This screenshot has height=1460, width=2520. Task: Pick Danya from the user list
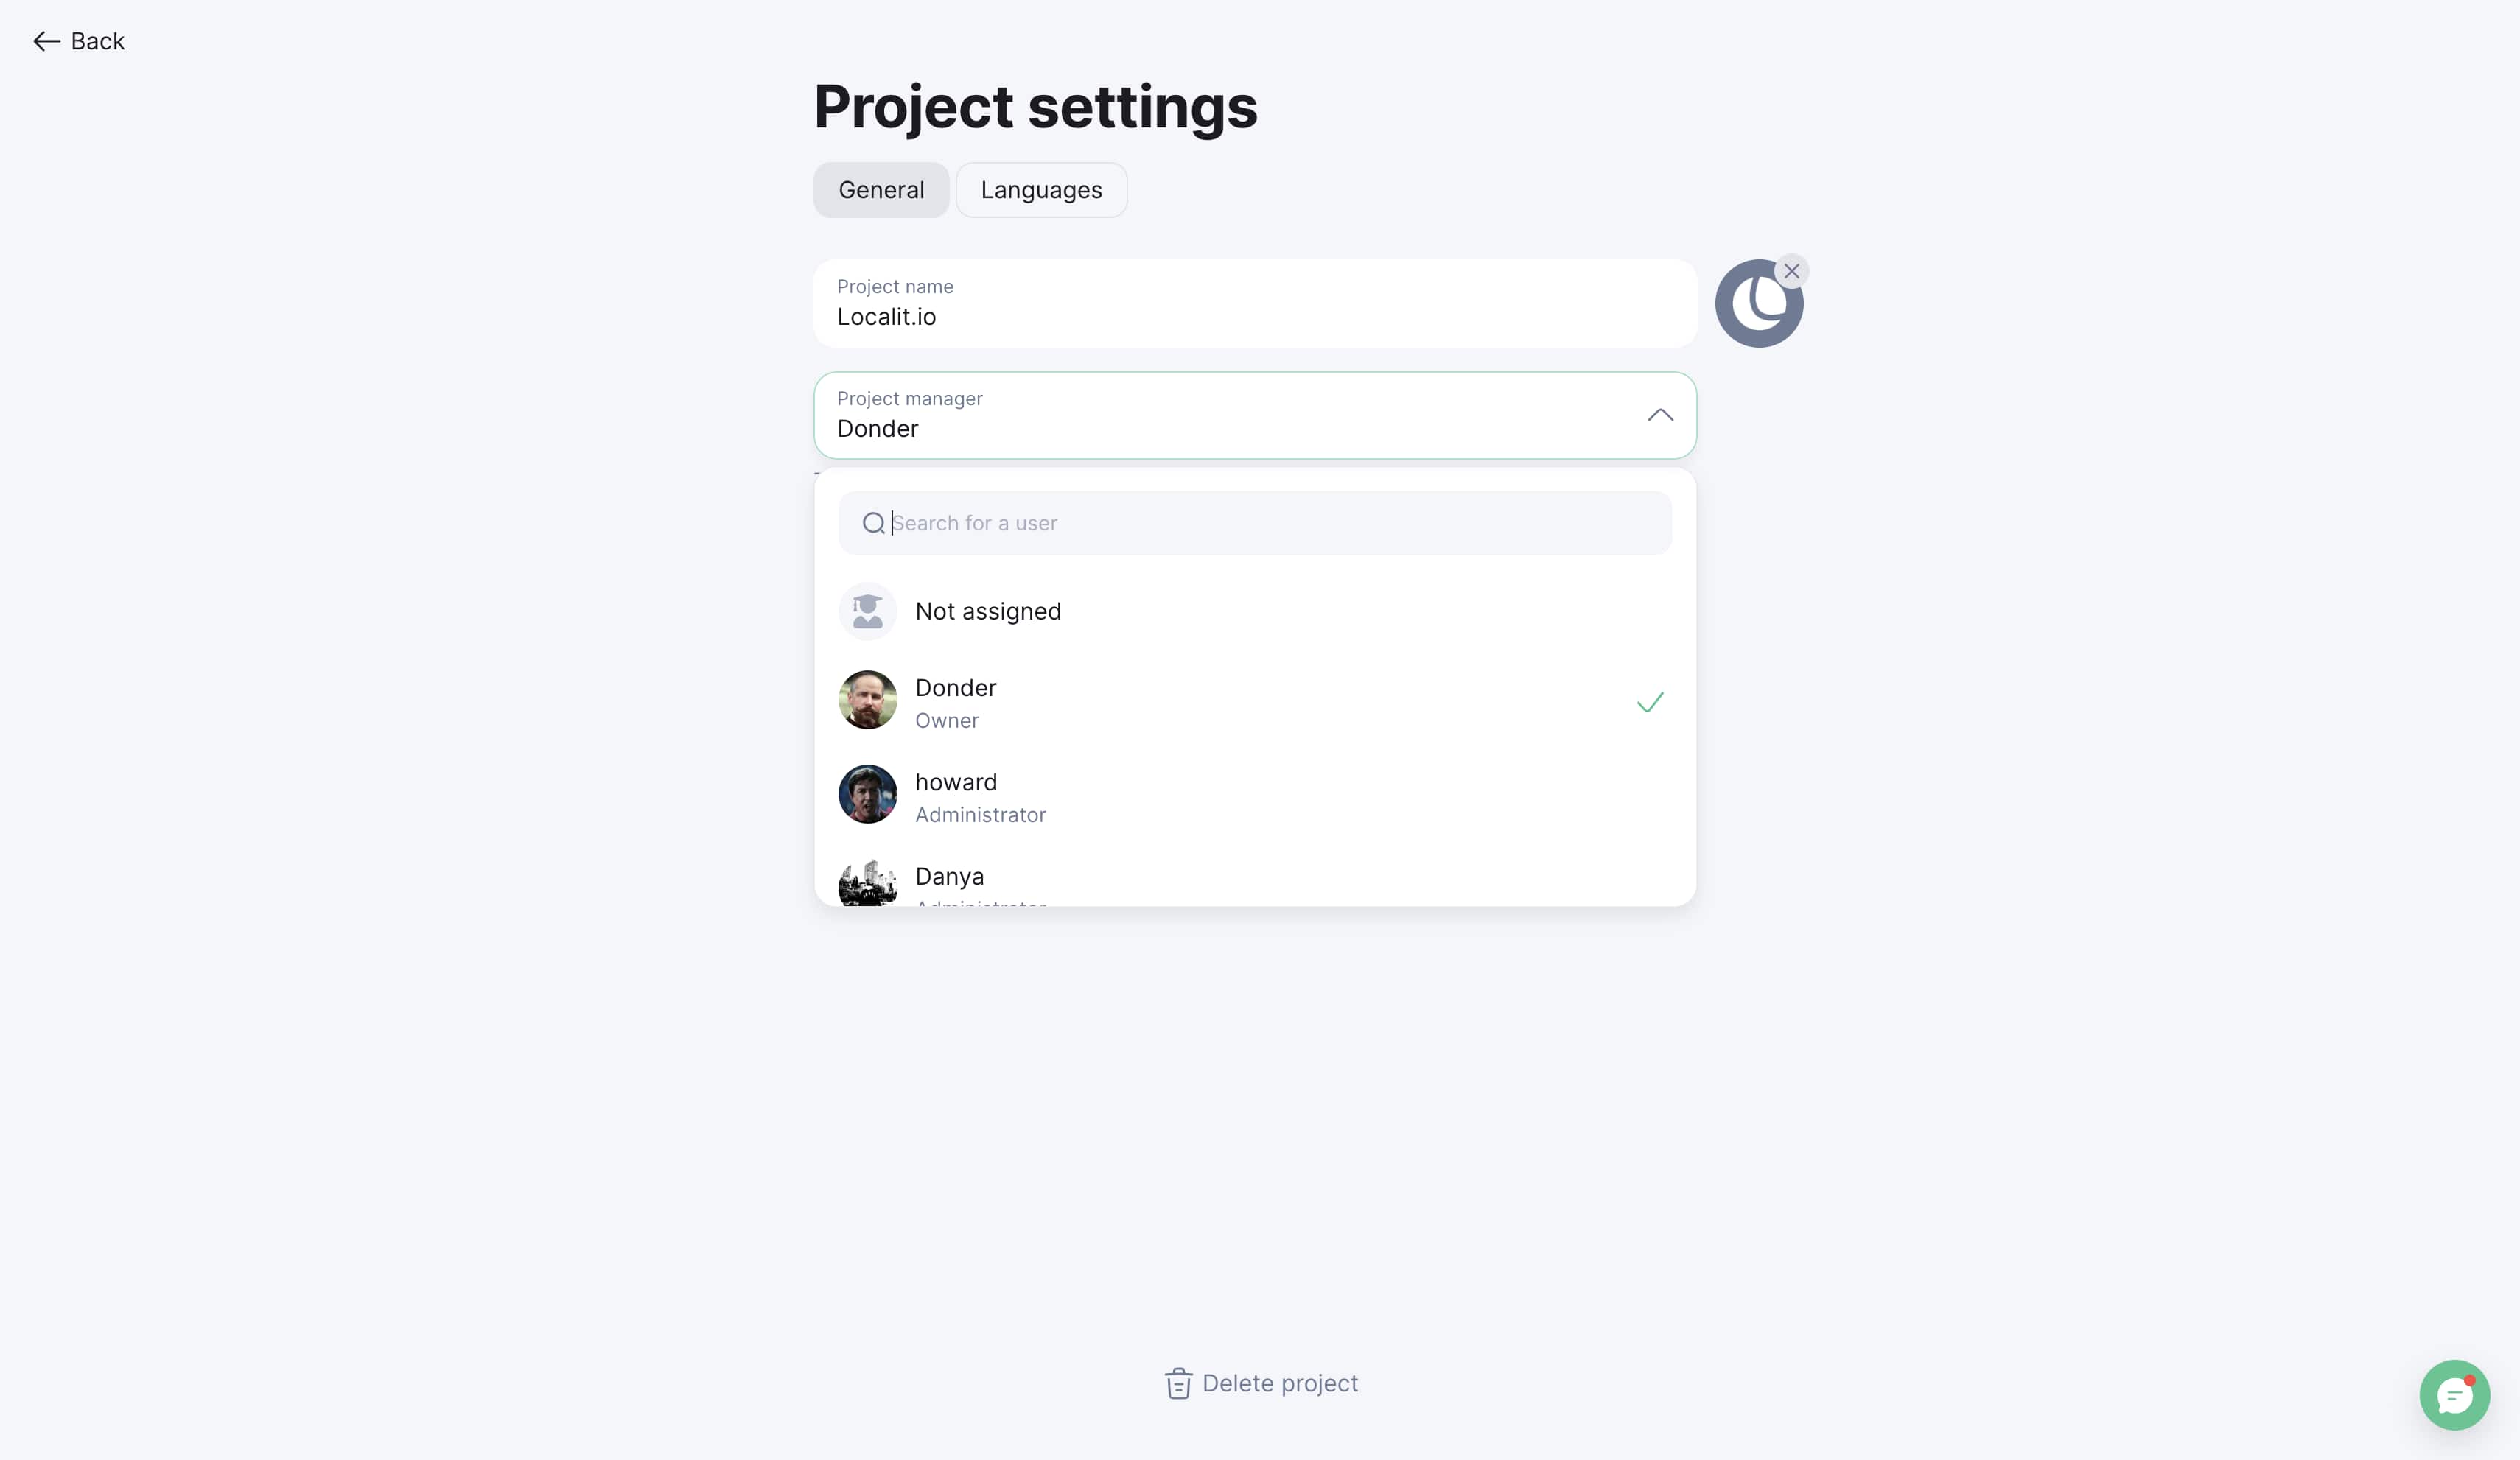click(x=1254, y=880)
